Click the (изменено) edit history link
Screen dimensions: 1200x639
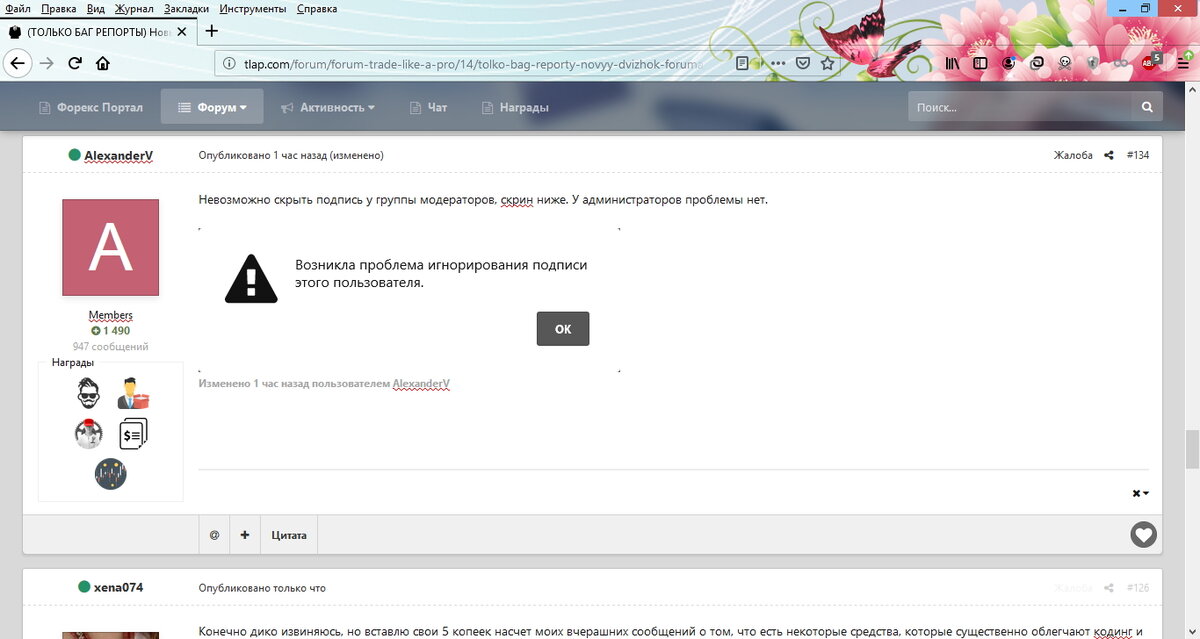357,156
